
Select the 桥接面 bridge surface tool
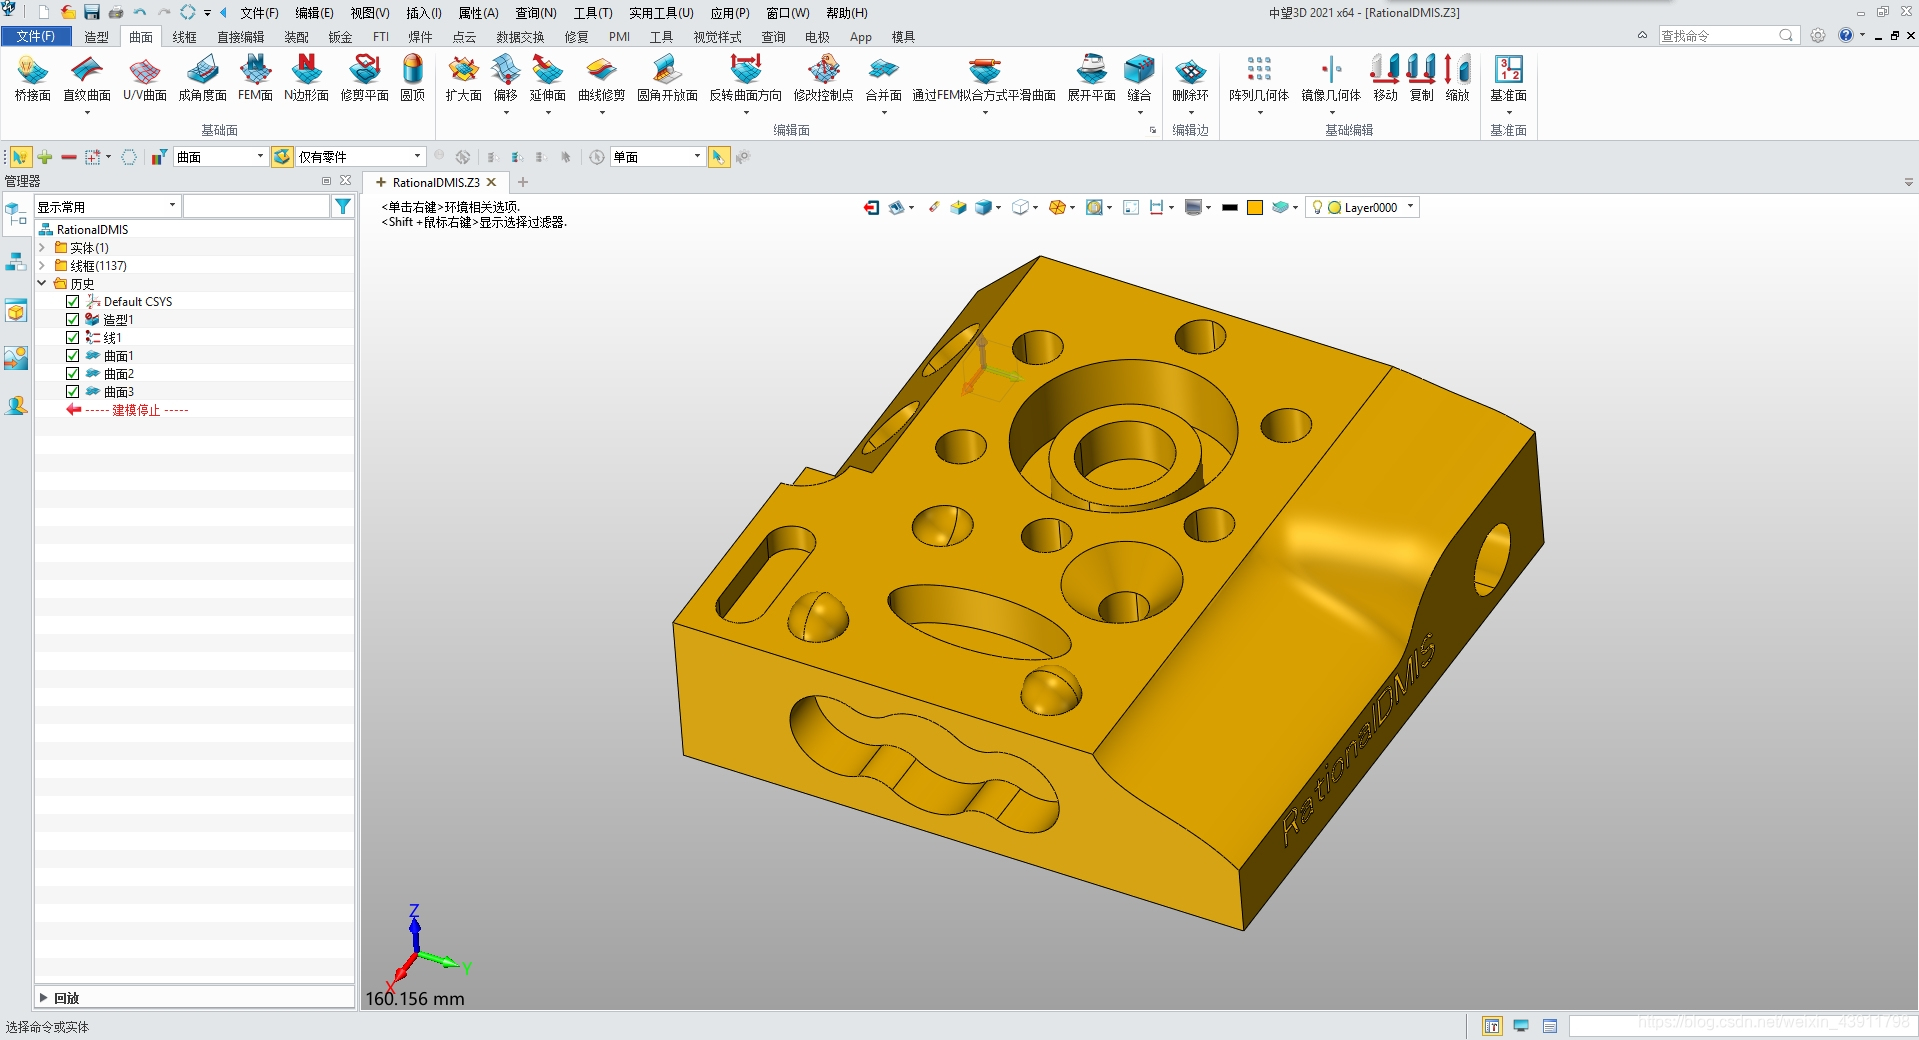pos(32,78)
